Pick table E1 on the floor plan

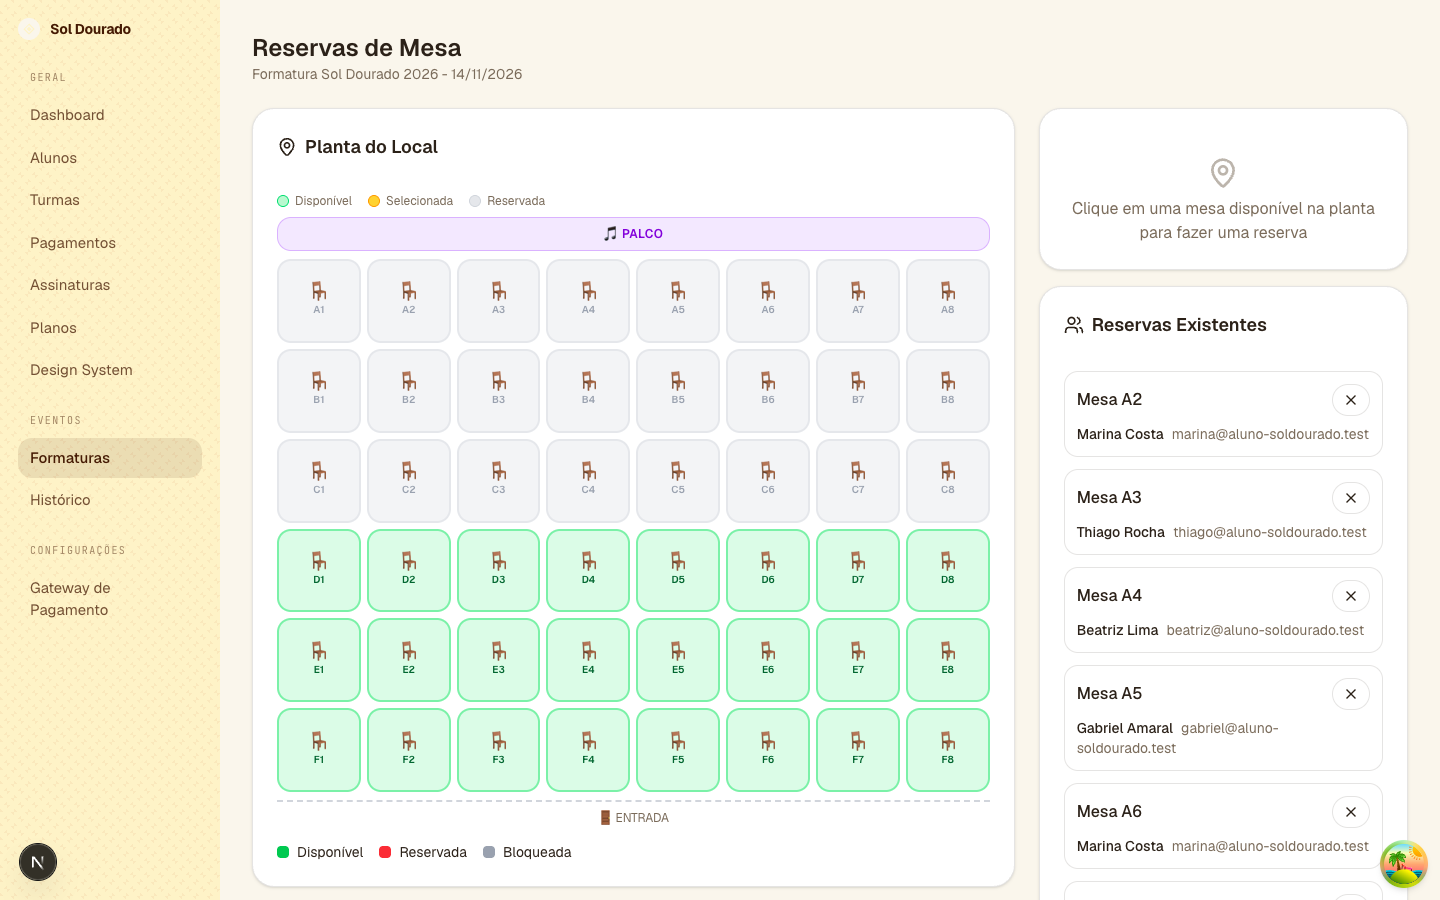click(x=319, y=660)
